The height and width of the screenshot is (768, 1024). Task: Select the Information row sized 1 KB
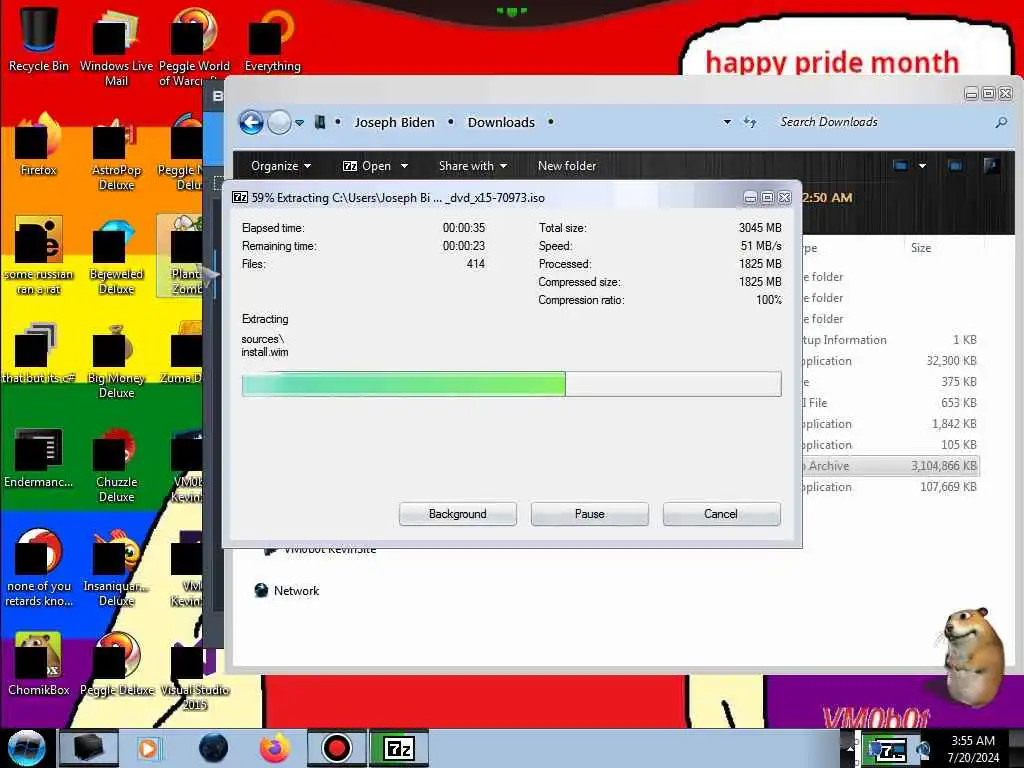pos(891,340)
